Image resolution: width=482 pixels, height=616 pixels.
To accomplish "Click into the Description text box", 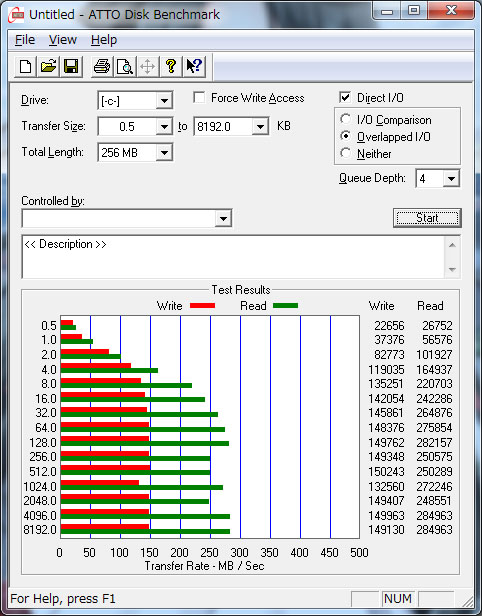I will tap(233, 257).
